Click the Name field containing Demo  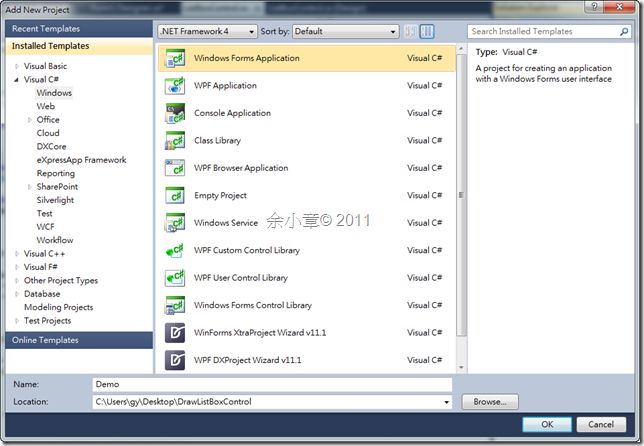coord(272,384)
